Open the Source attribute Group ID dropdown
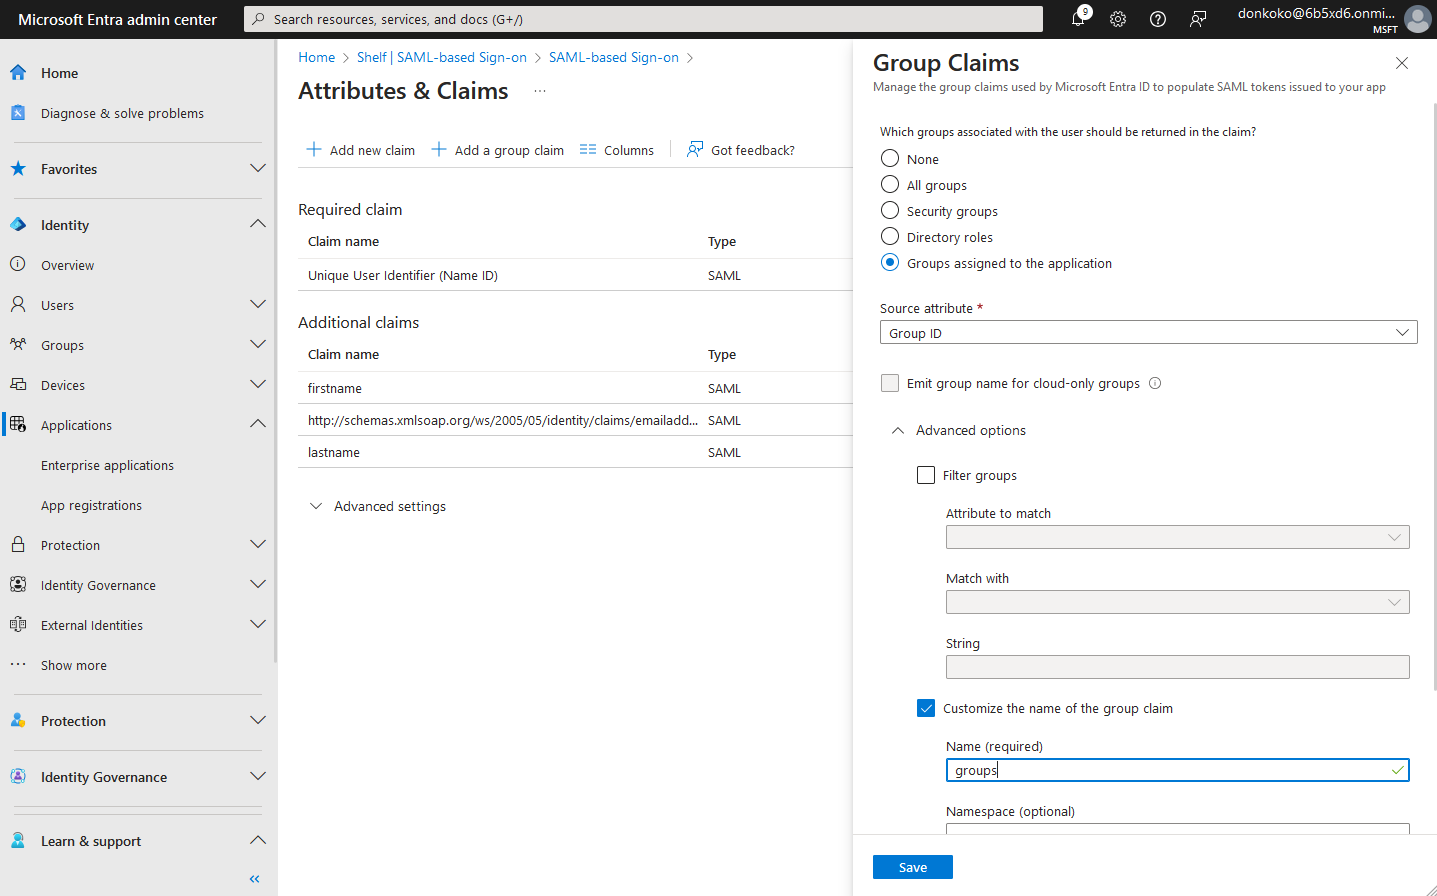The height and width of the screenshot is (896, 1437). (x=1148, y=333)
